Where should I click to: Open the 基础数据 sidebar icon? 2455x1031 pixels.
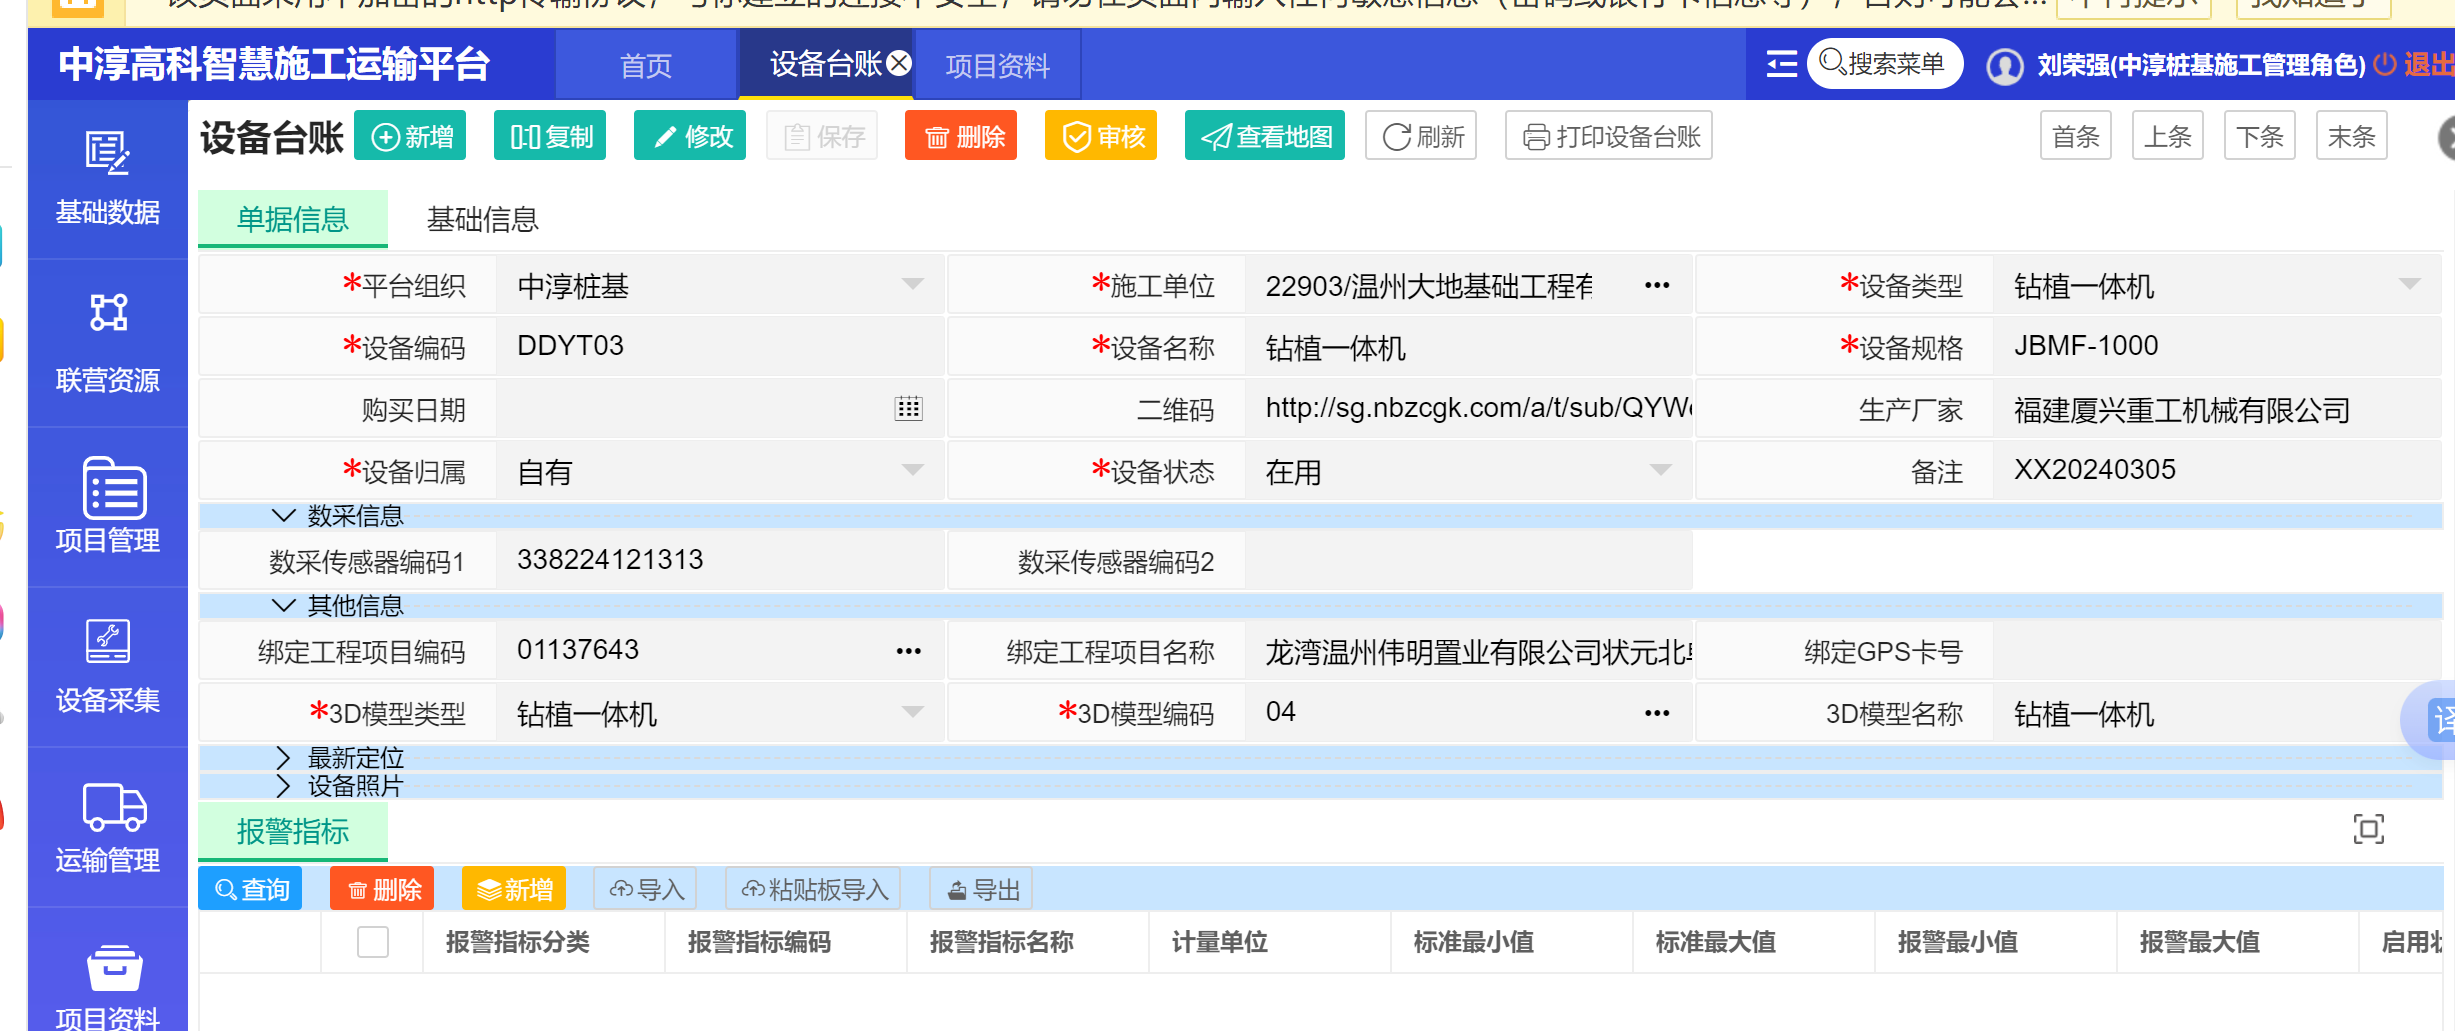pos(107,155)
